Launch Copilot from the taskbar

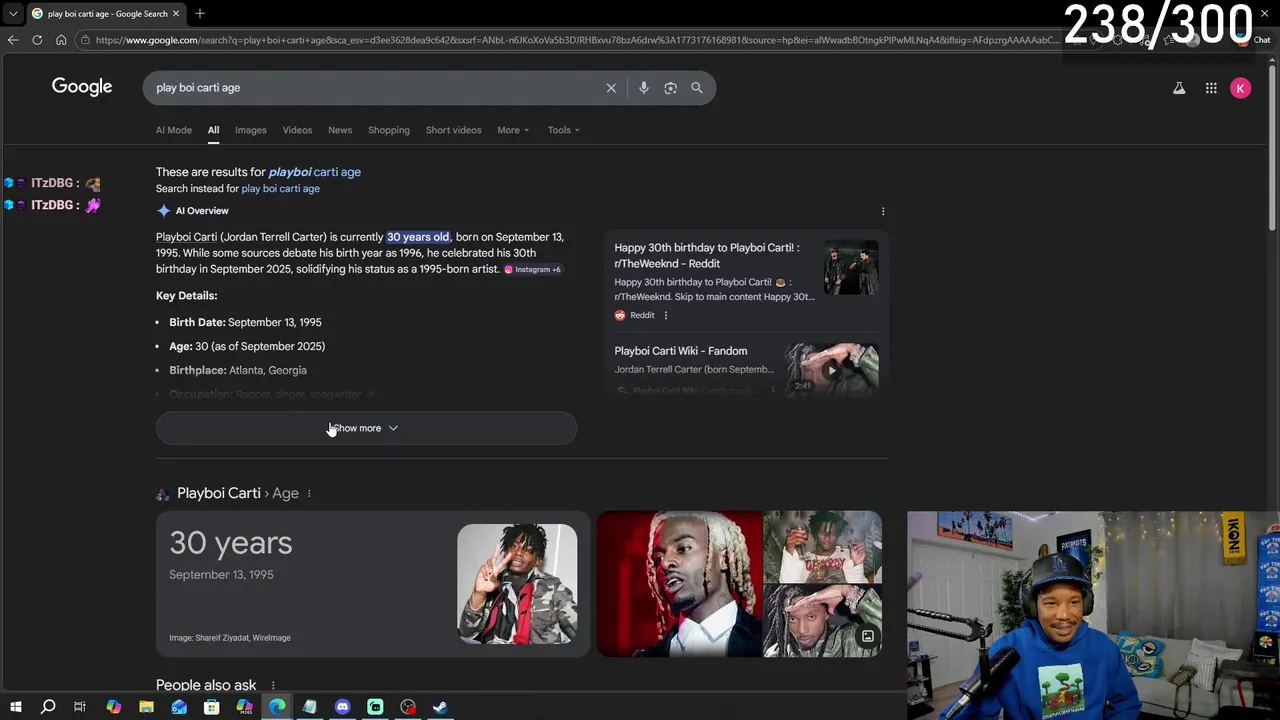pos(113,707)
